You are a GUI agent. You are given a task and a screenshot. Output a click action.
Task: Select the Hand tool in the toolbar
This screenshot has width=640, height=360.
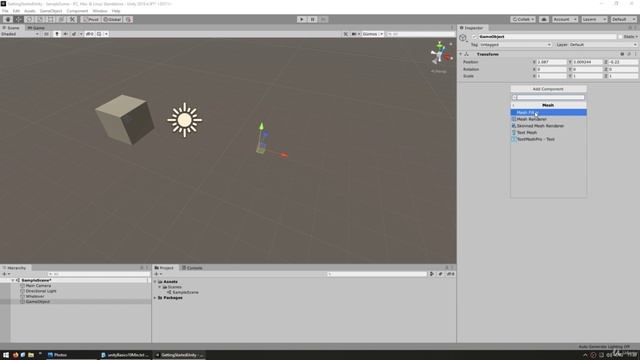[x=8, y=19]
